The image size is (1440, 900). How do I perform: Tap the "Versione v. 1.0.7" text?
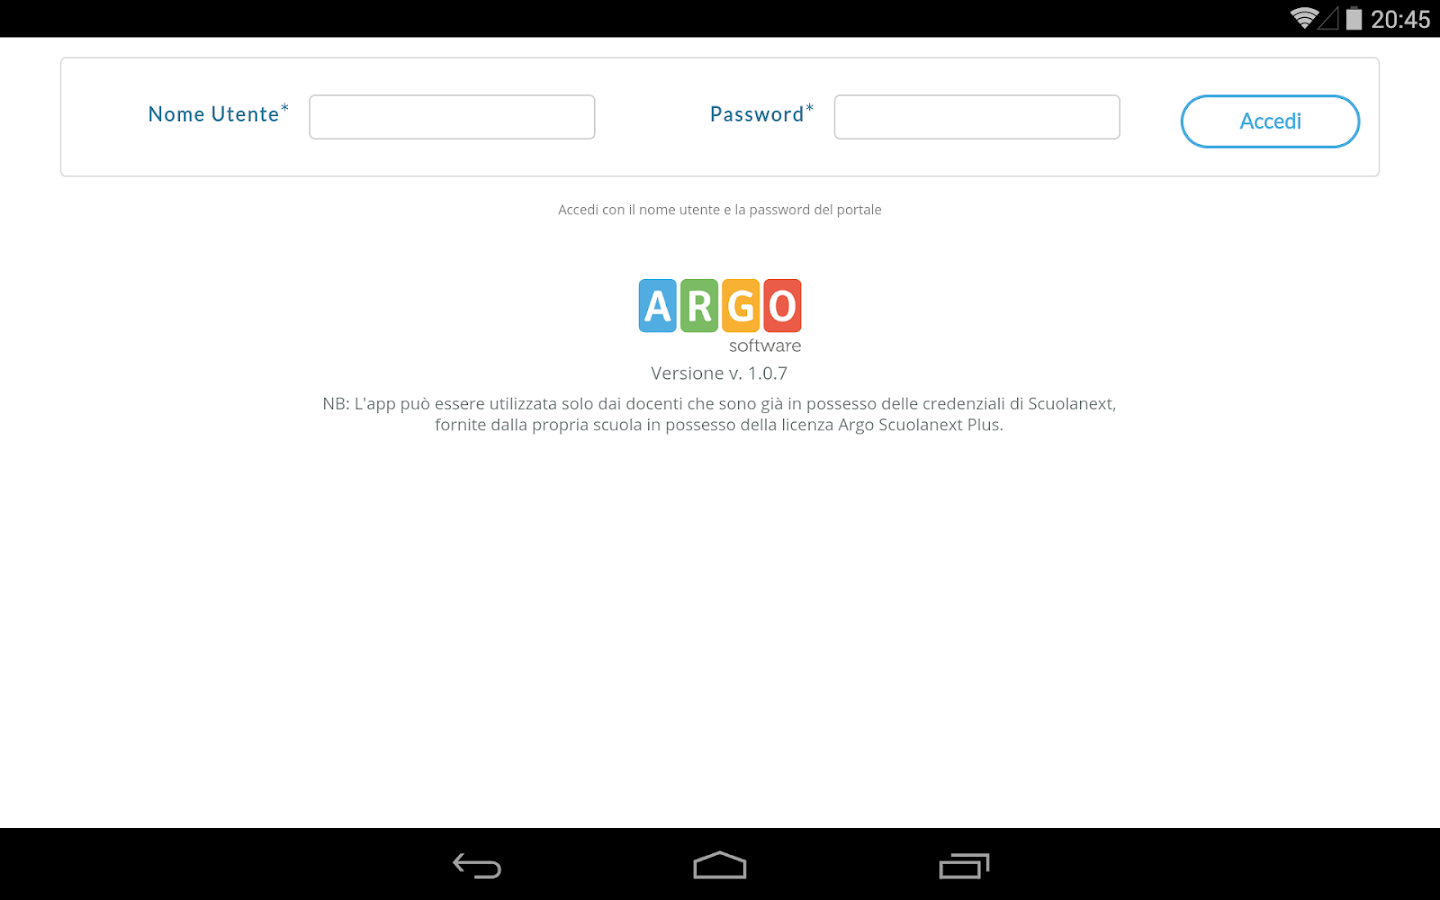[x=719, y=373]
